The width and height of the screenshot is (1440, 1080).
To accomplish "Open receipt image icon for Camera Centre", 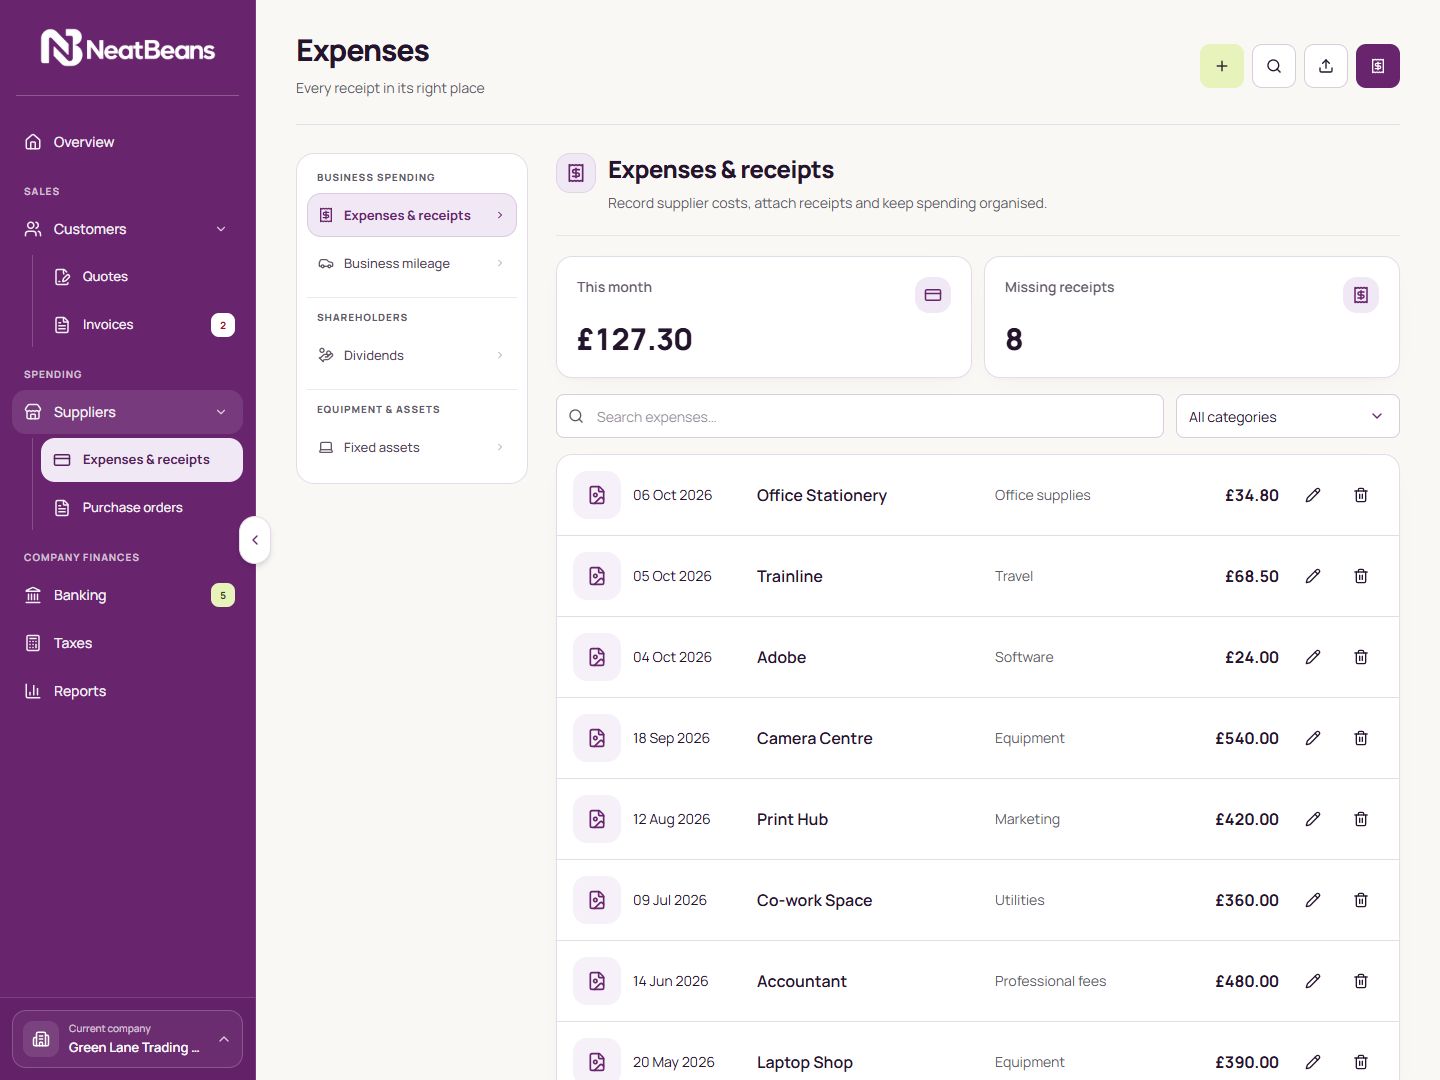I will pos(597,738).
